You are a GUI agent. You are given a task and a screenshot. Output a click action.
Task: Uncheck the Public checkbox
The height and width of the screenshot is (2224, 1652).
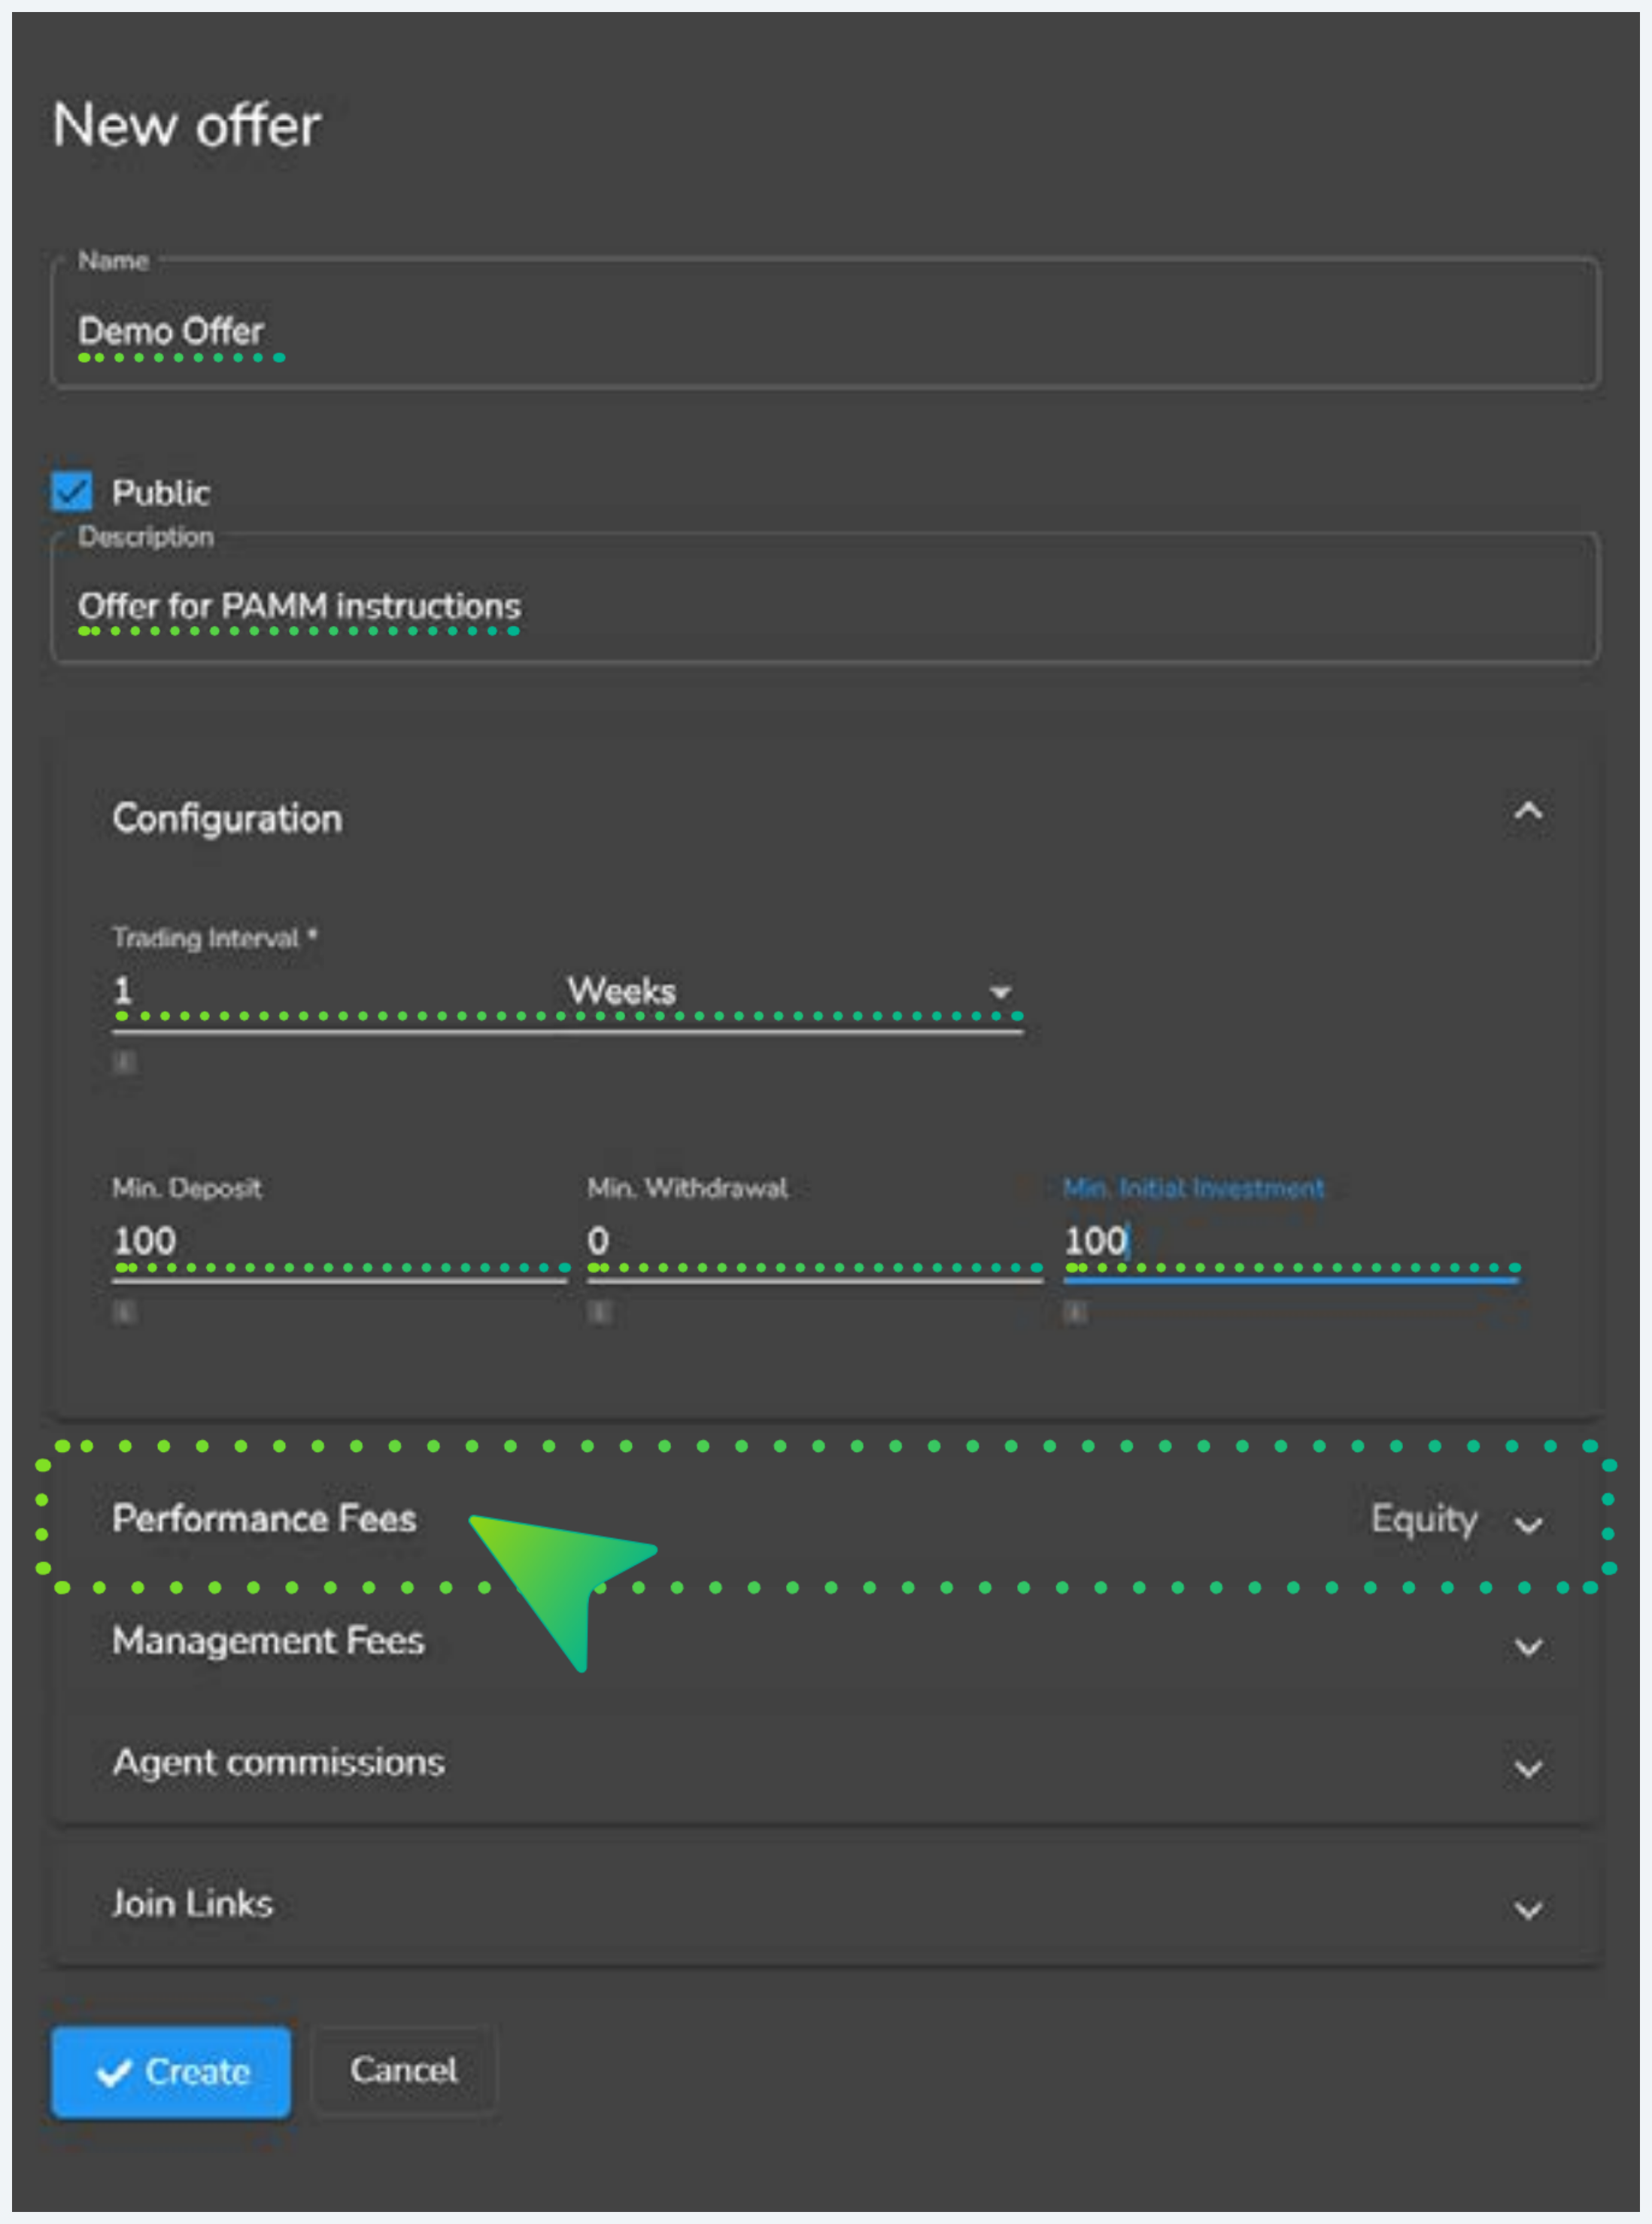[72, 491]
